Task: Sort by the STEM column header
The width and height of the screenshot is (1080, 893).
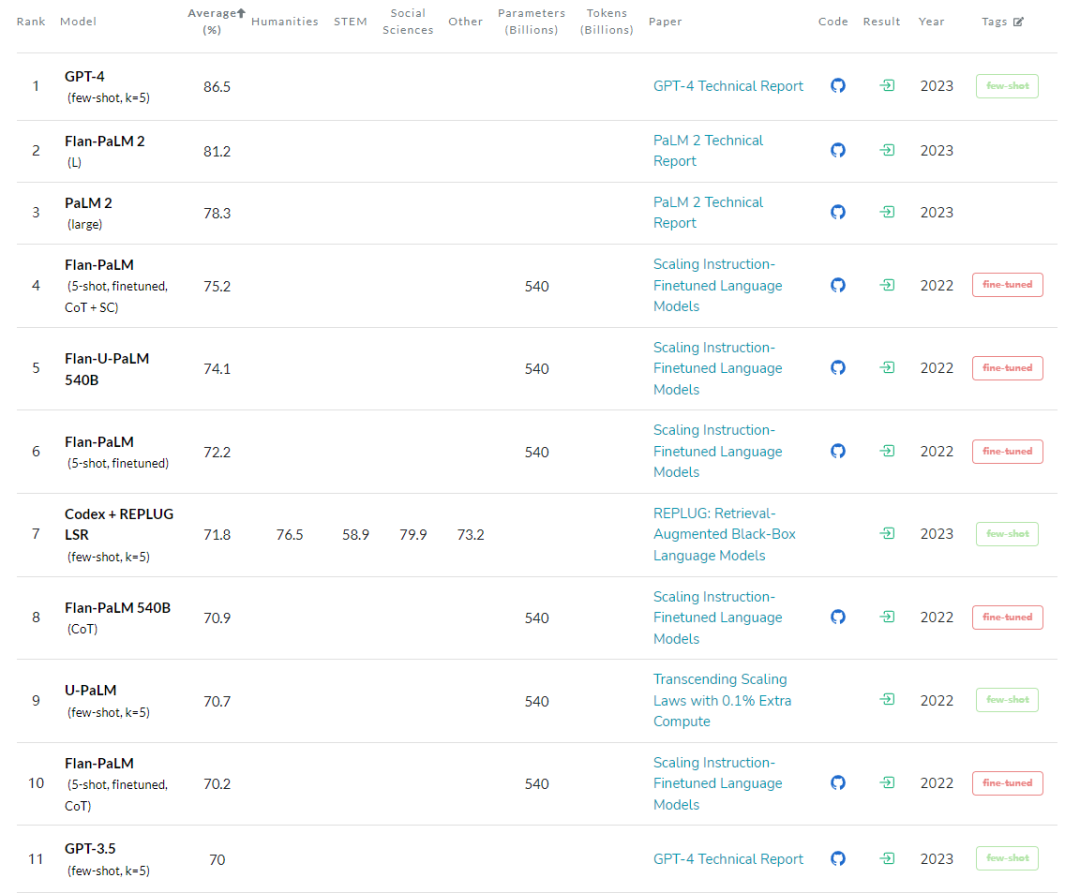Action: tap(350, 21)
